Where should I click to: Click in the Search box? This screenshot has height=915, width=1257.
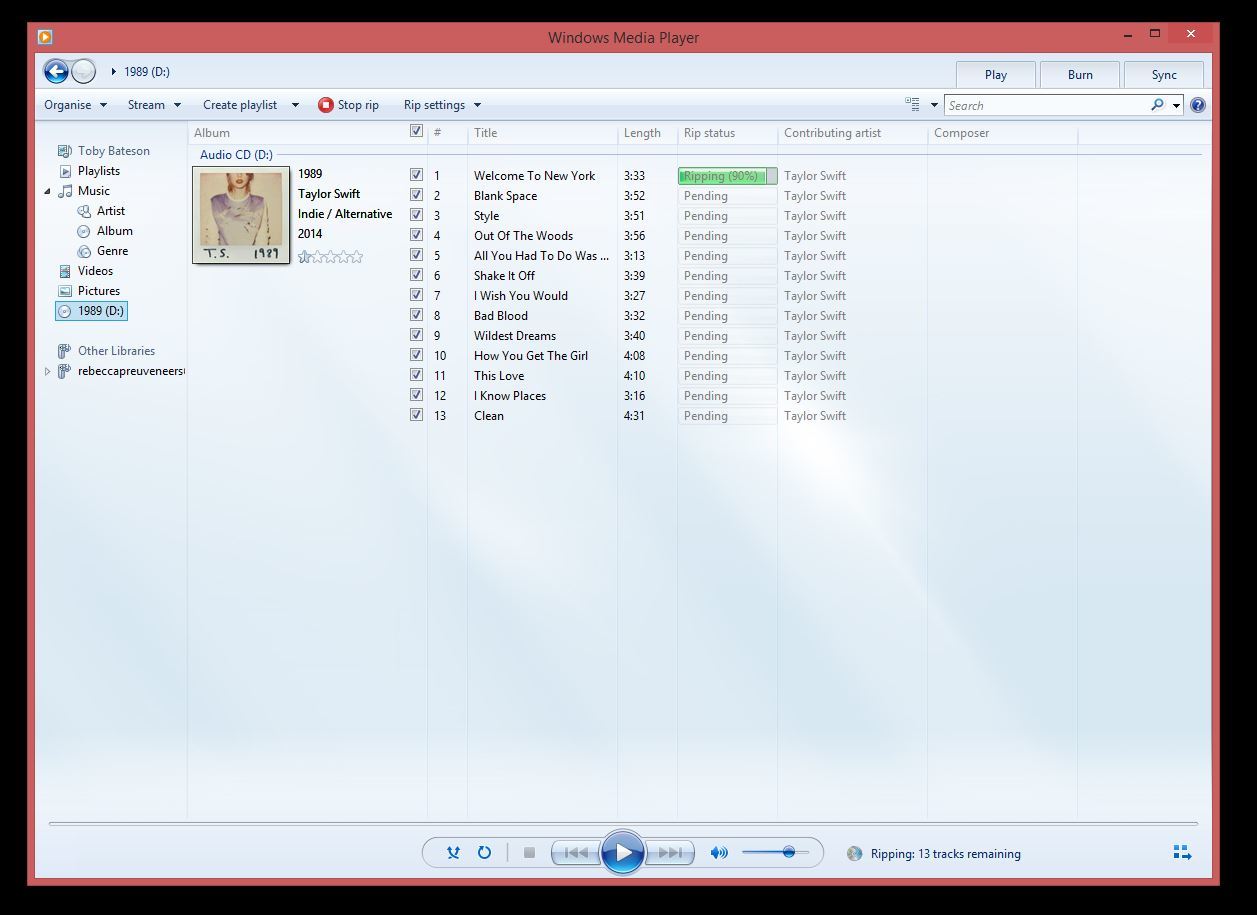click(x=1045, y=105)
